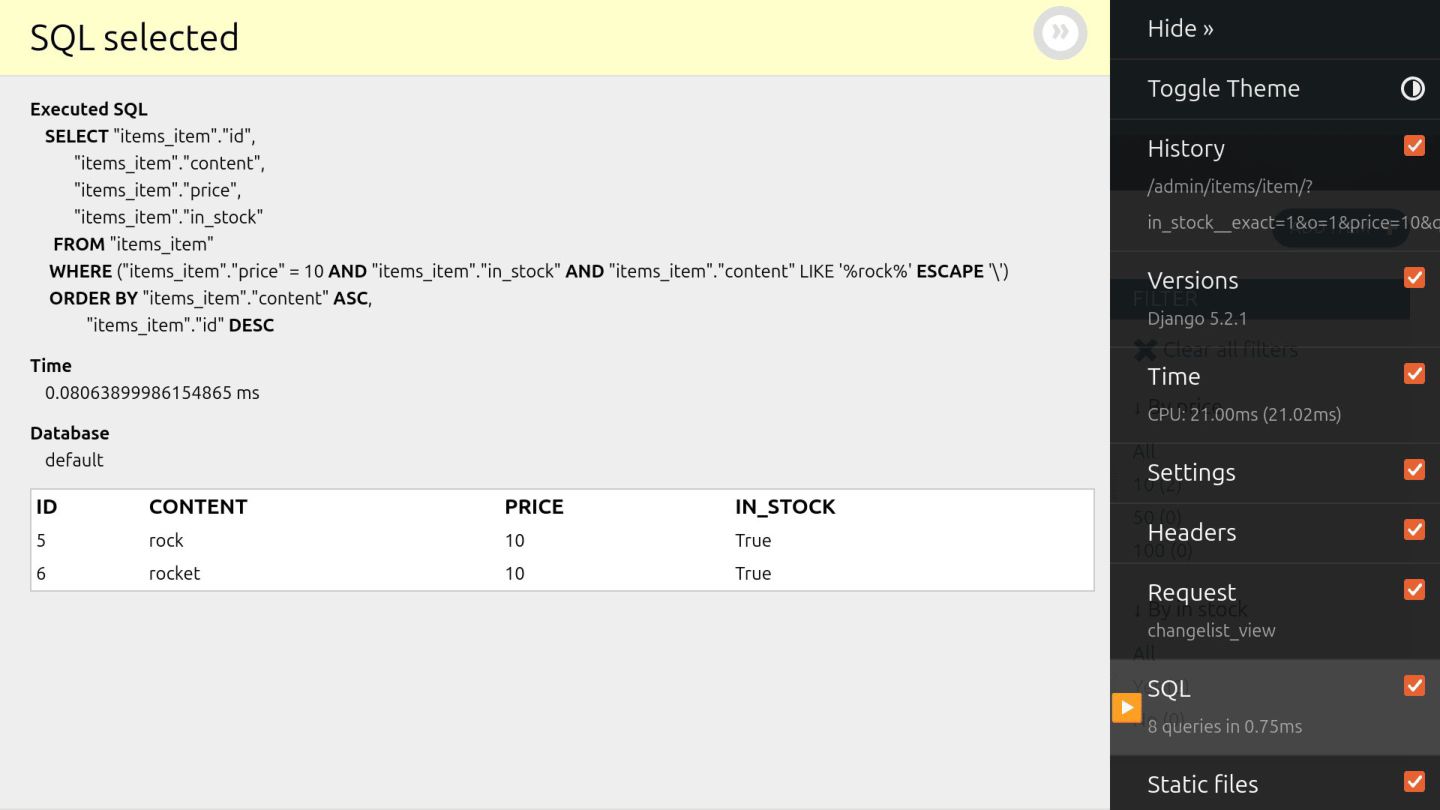The width and height of the screenshot is (1440, 810).
Task: Uncheck the SQL panel checkbox
Action: [1414, 686]
